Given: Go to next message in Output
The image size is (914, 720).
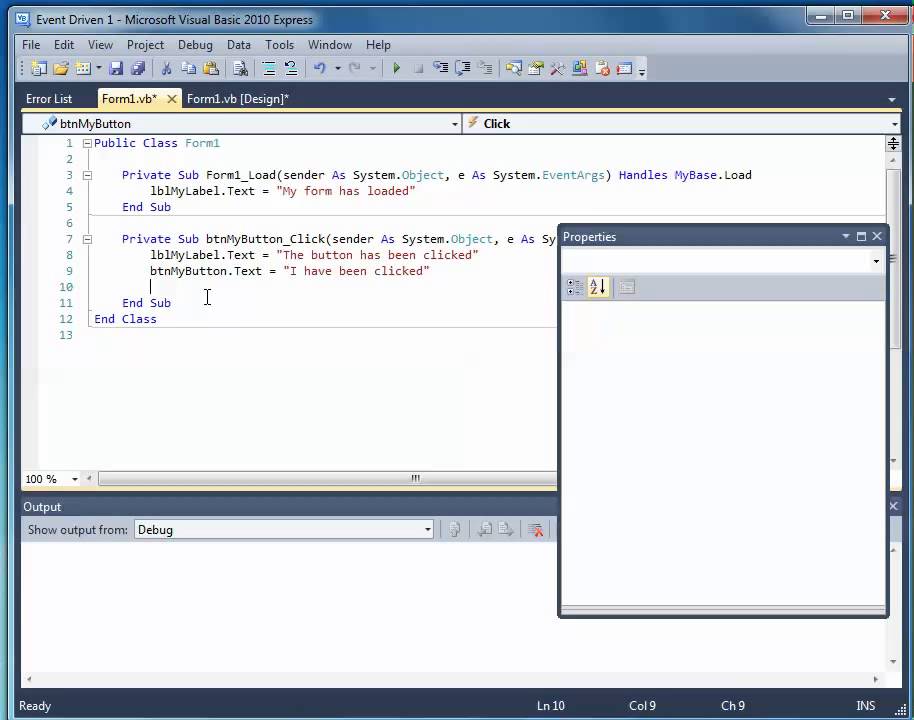Looking at the screenshot, I should 505,529.
